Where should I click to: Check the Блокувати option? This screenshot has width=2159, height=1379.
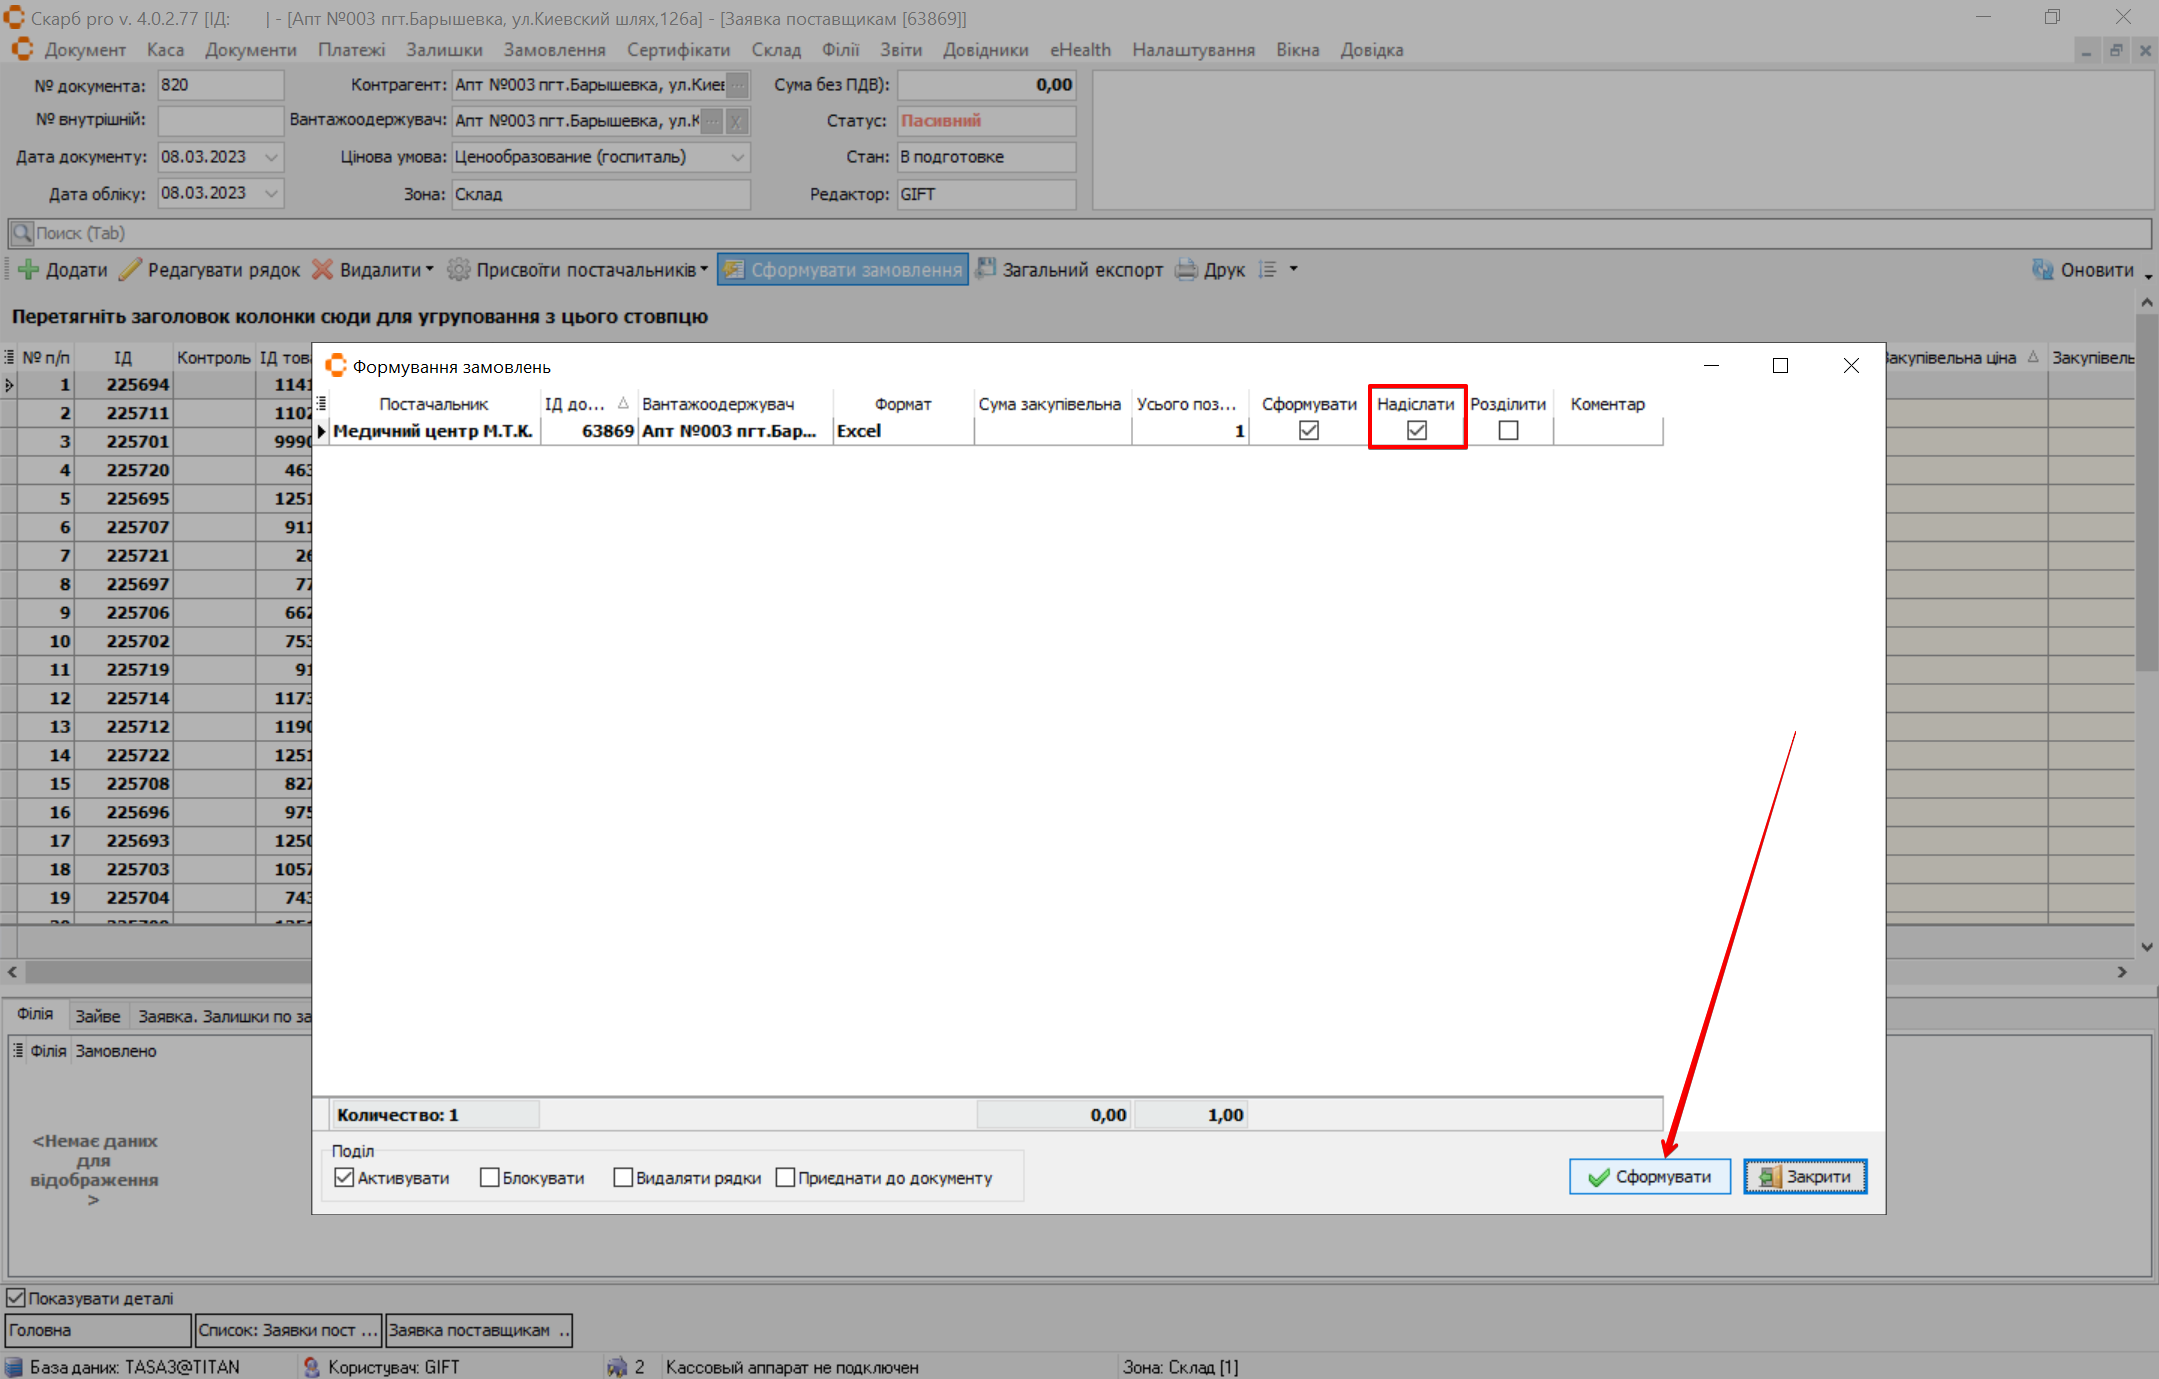coord(489,1178)
